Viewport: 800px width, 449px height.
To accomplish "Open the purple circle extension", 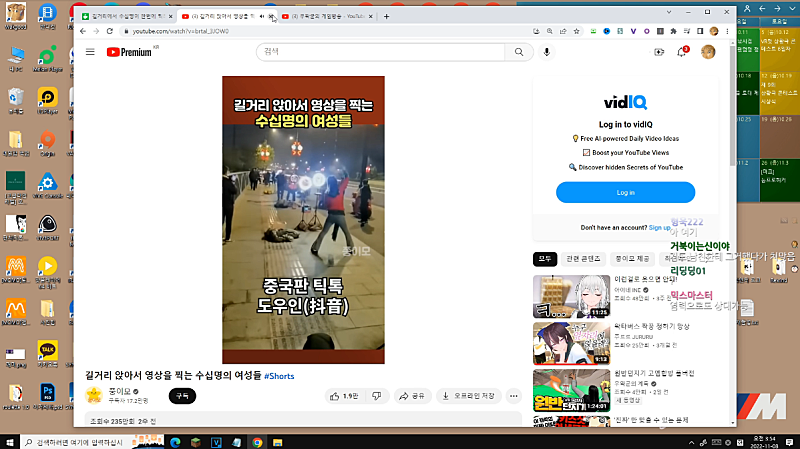I will coord(646,31).
